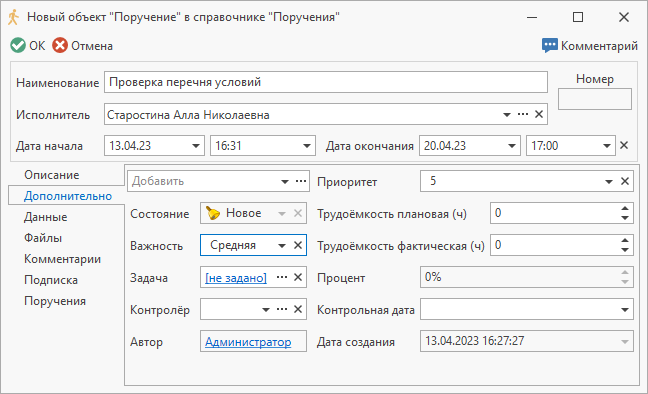Screen dimensions: 648x394
Task: Clear the Важность value with X
Action: (x=298, y=245)
